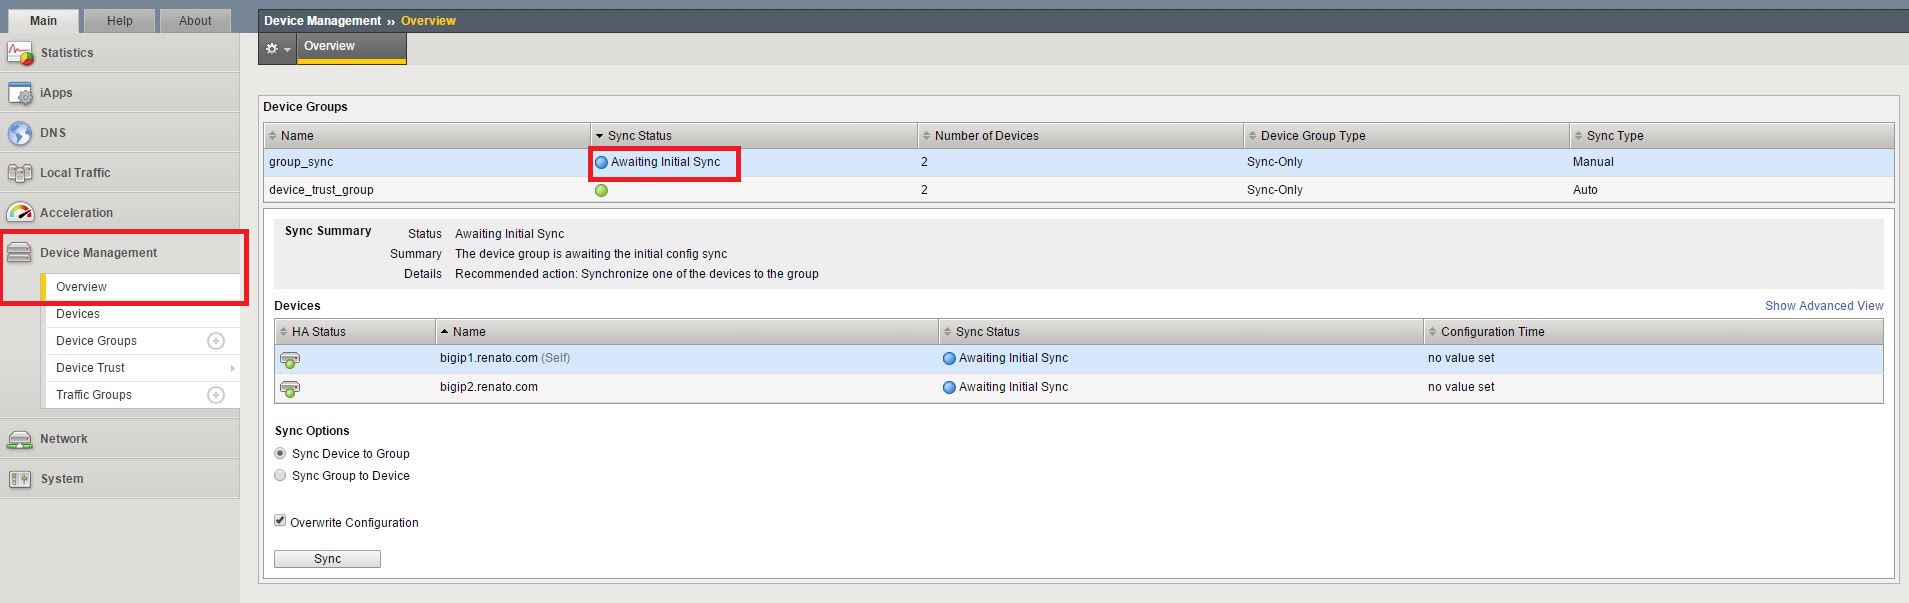Click plus icon next to Traffic Groups

[215, 395]
